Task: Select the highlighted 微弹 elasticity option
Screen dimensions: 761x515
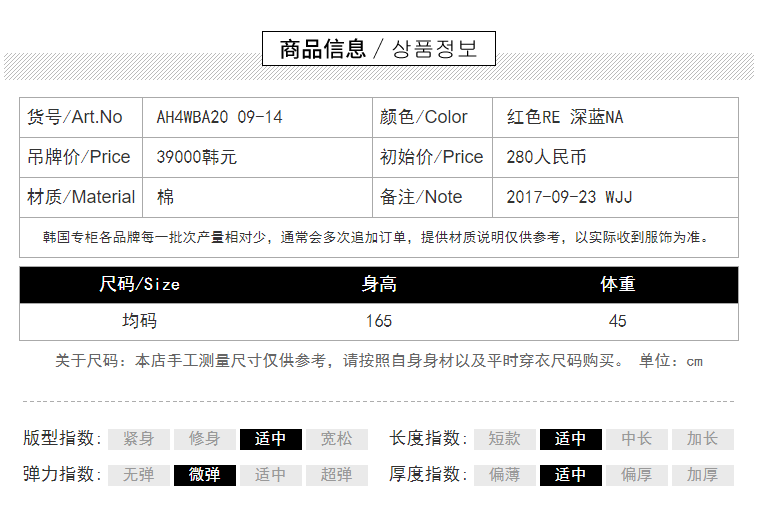Action: pos(204,475)
